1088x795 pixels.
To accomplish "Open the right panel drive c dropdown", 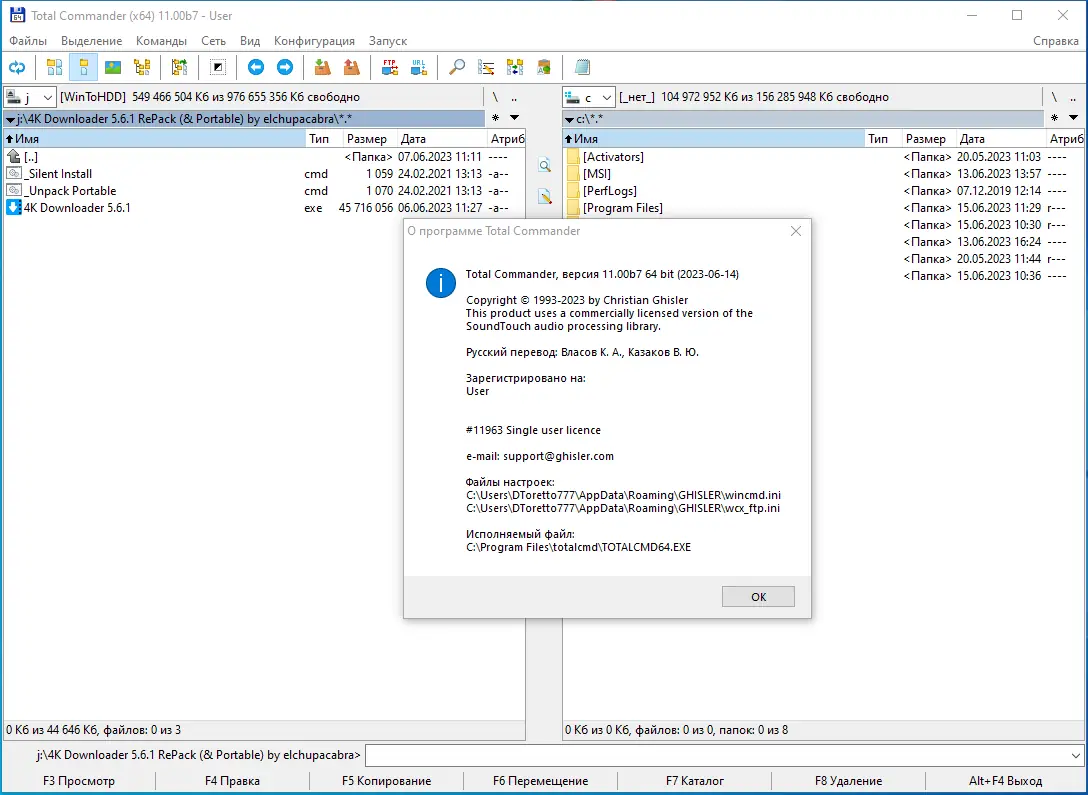I will point(588,97).
